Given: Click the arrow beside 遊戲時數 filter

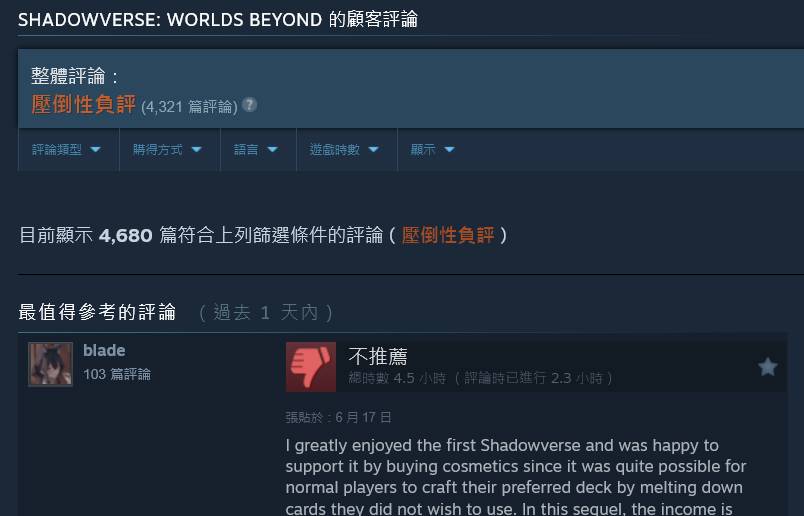Looking at the screenshot, I should (x=373, y=150).
